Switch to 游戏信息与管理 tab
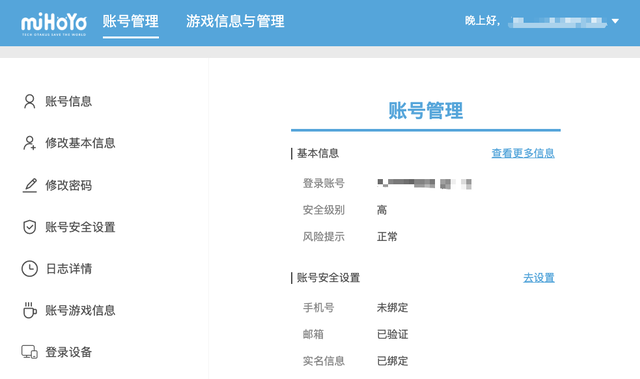Image resolution: width=640 pixels, height=379 pixels. pyautogui.click(x=235, y=21)
